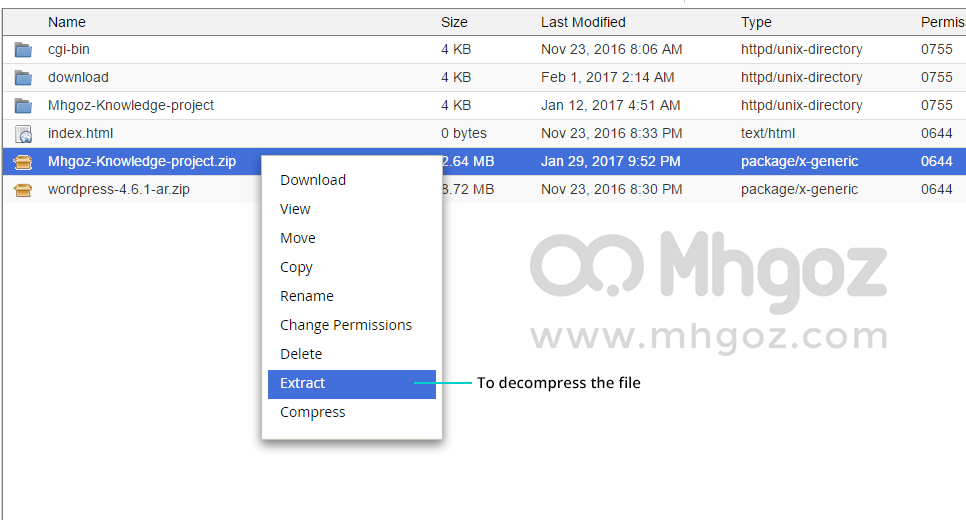Sort files by the Name column header
Image resolution: width=966 pixels, height=520 pixels.
pos(67,22)
